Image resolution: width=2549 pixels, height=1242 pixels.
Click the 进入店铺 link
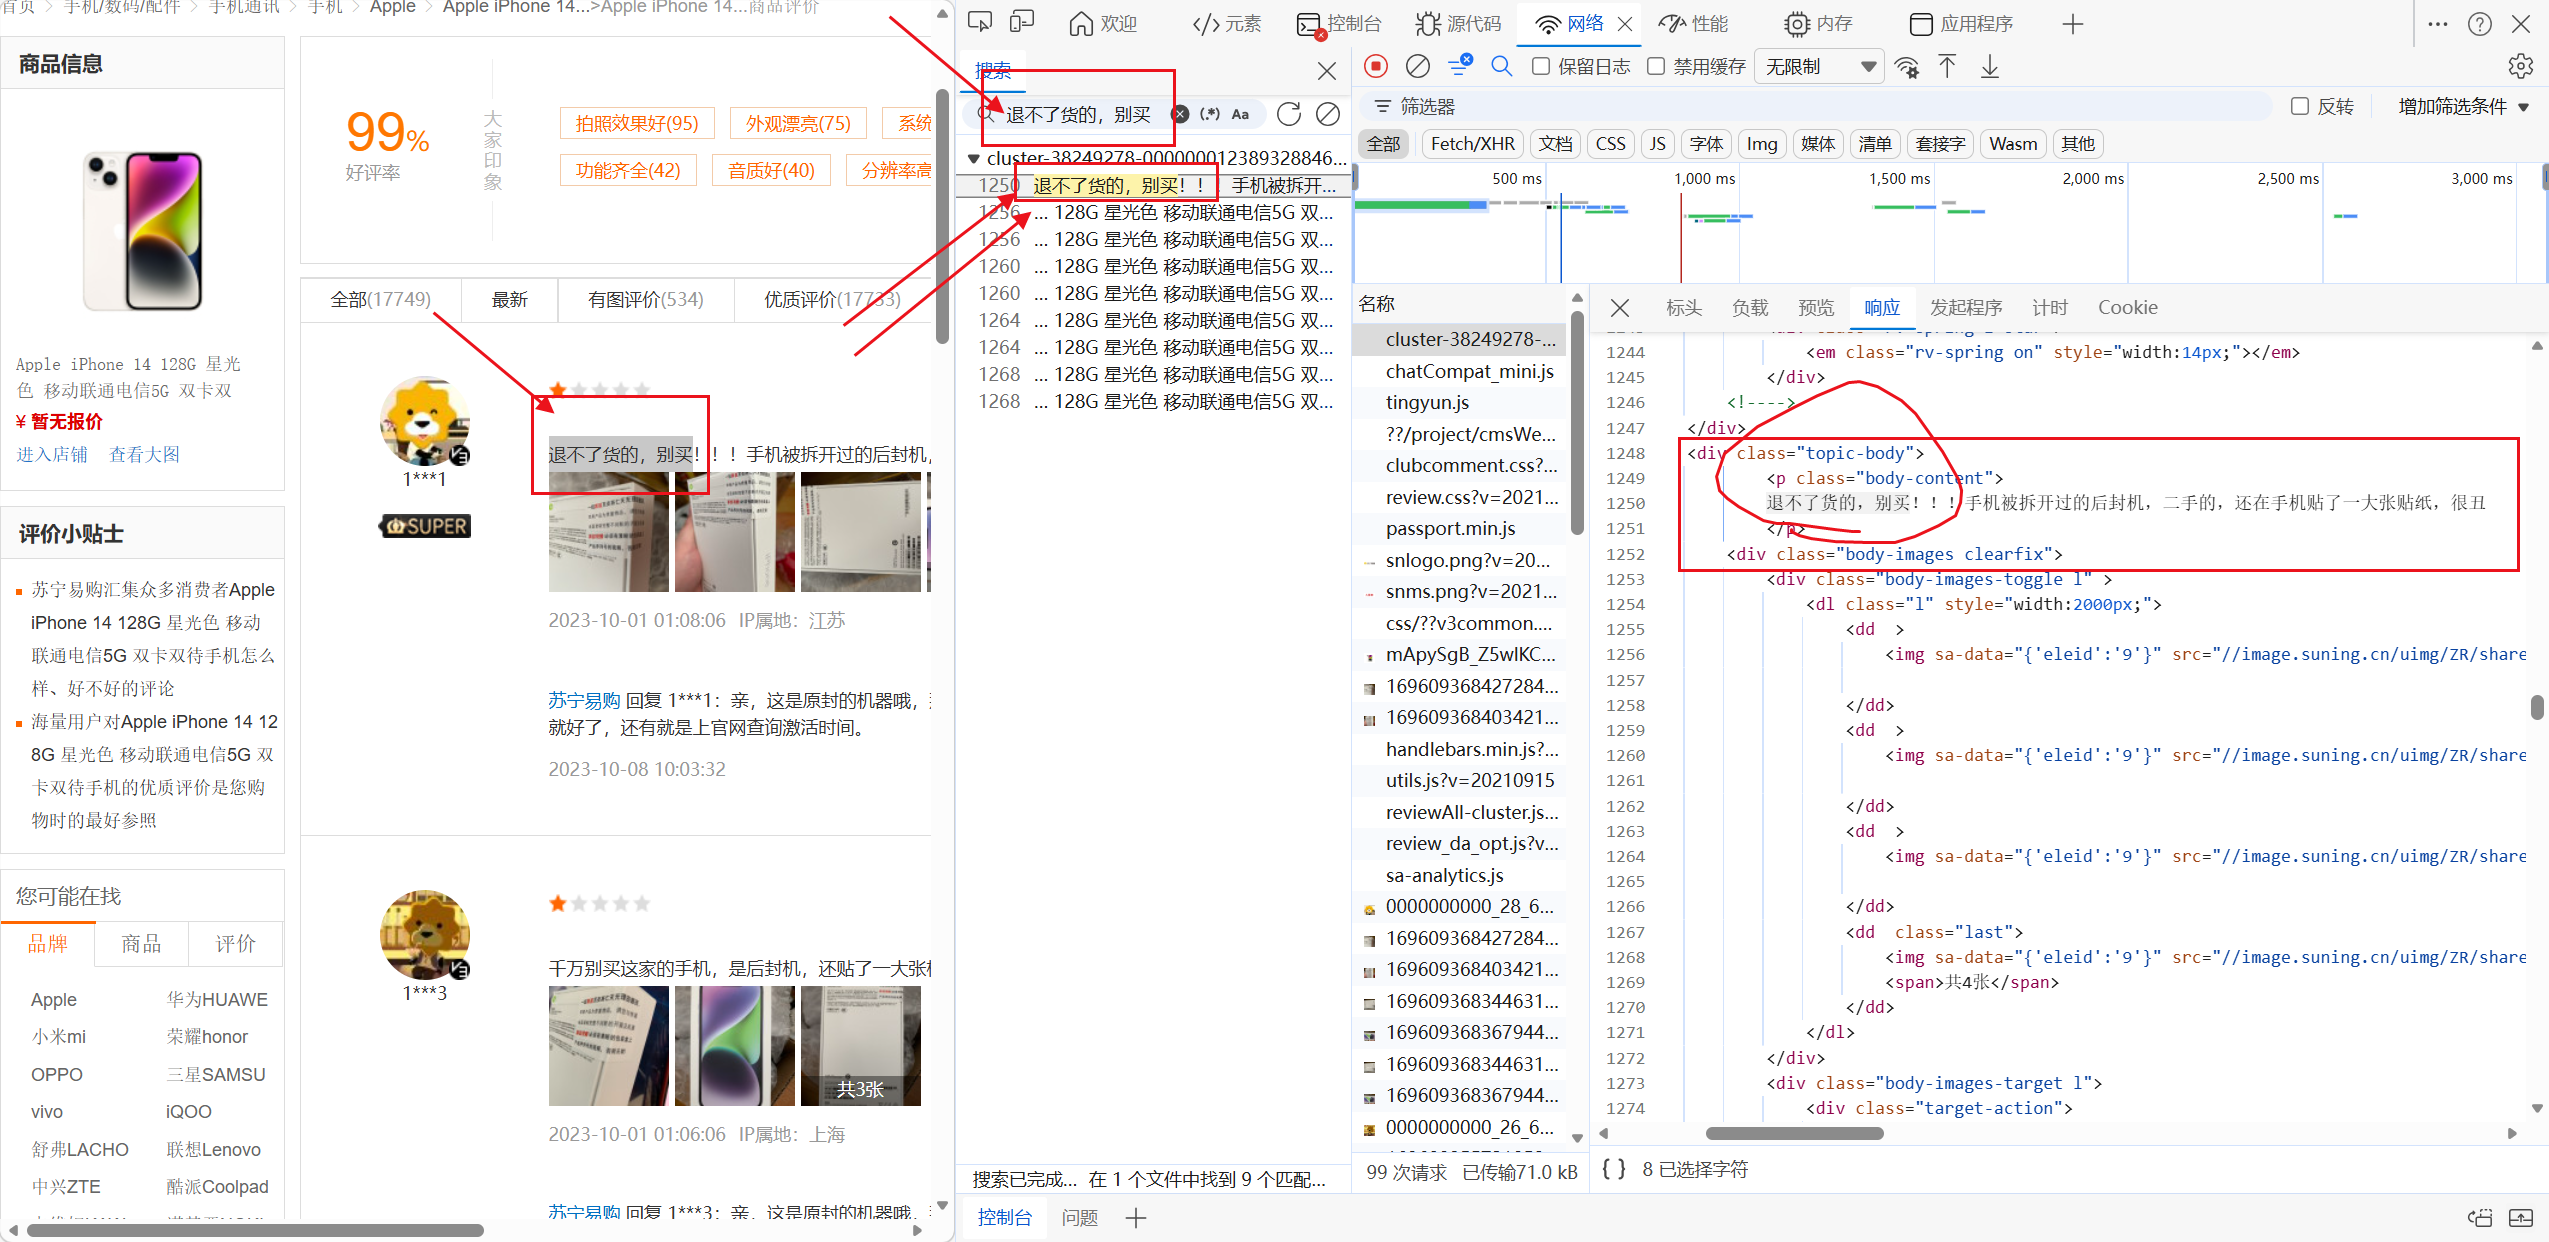pos(52,455)
